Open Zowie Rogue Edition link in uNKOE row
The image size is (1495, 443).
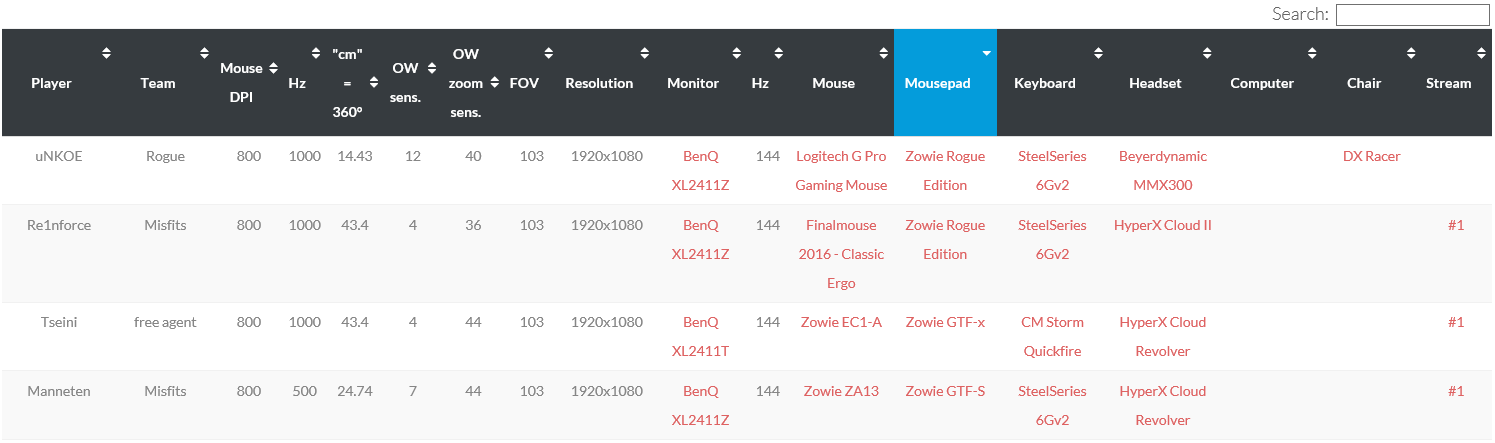945,171
